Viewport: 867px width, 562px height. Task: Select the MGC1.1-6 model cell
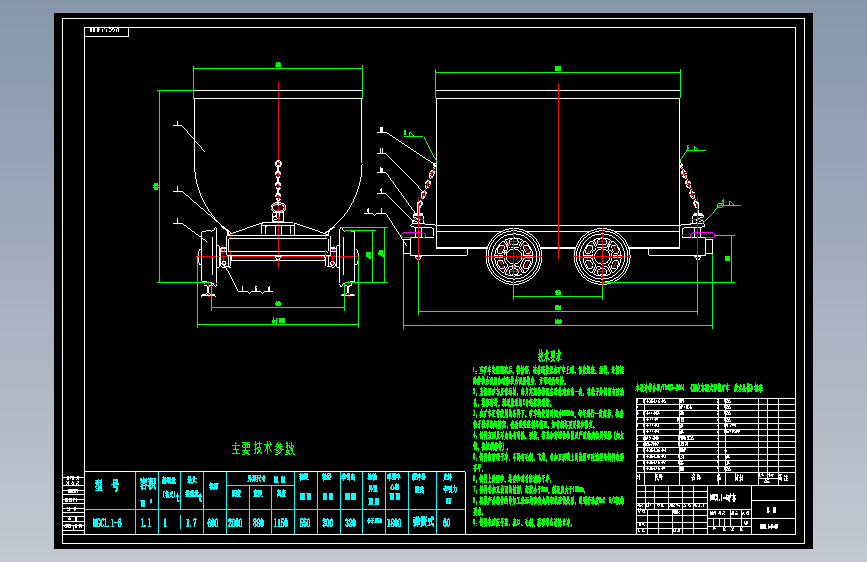tap(110, 522)
